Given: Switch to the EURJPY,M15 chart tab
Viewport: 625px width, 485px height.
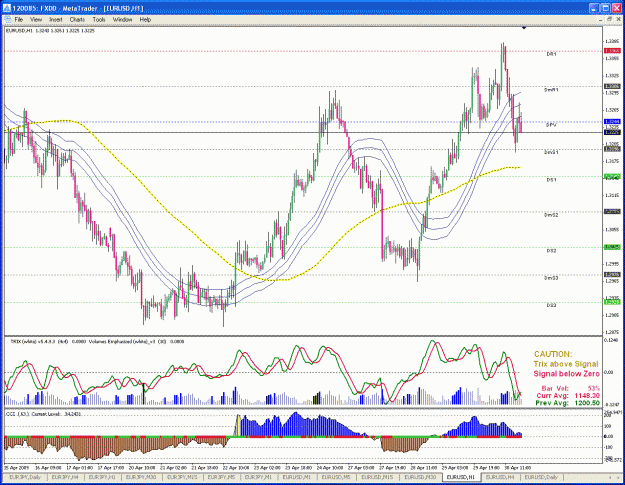Looking at the screenshot, I should pyautogui.click(x=182, y=477).
